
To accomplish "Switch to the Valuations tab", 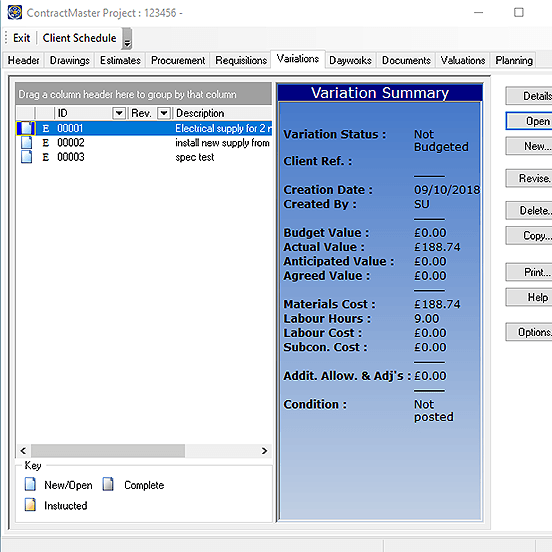I will [463, 60].
